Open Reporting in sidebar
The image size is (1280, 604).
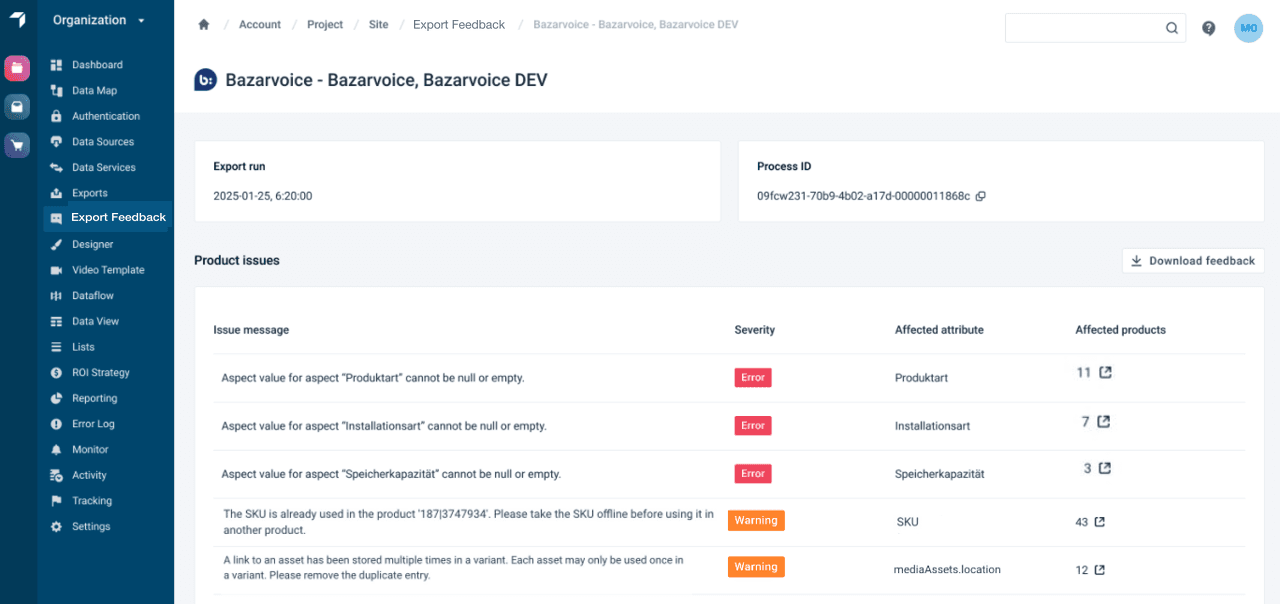tap(94, 398)
